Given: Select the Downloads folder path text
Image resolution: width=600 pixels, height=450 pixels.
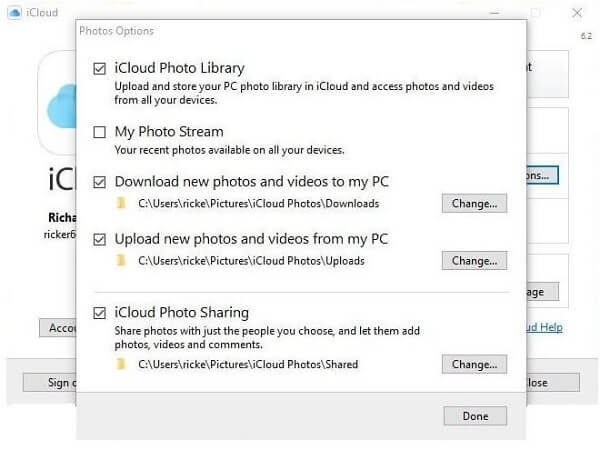Looking at the screenshot, I should [x=259, y=203].
